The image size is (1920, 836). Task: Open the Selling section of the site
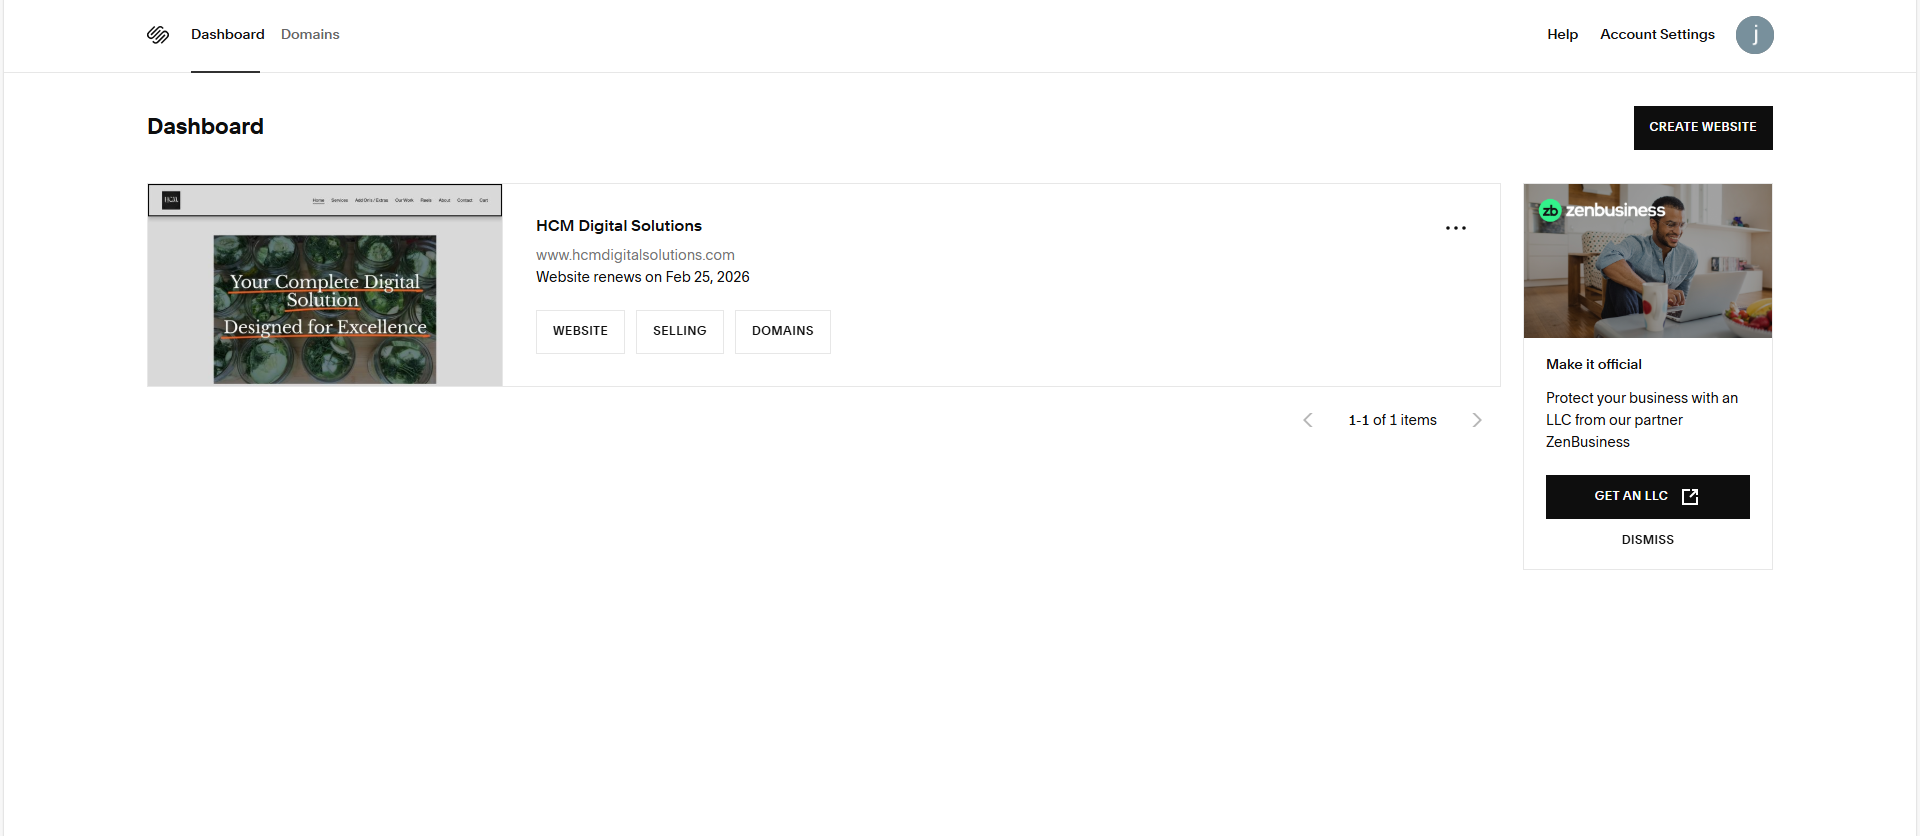(x=680, y=332)
